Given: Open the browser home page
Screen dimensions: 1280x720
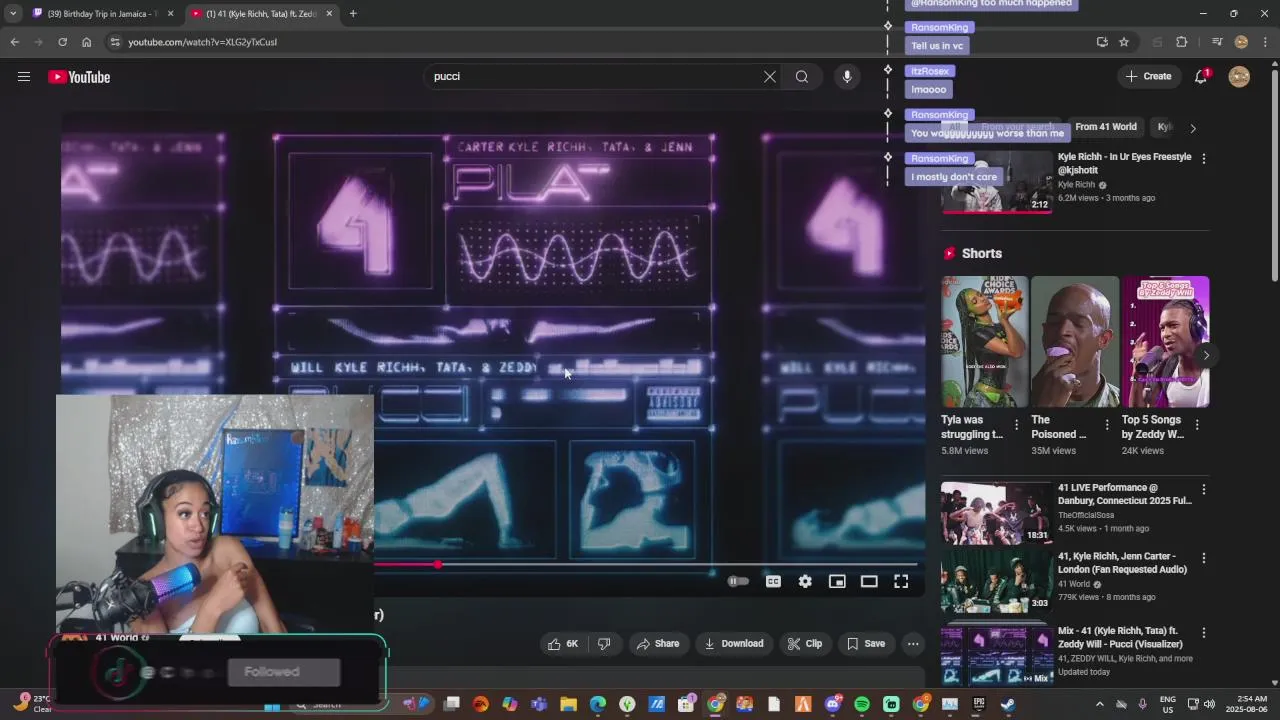Looking at the screenshot, I should pos(86,42).
